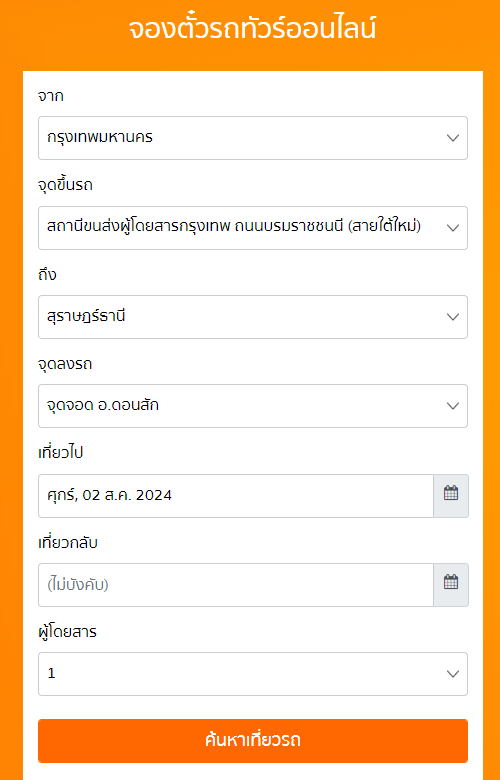This screenshot has height=780, width=500.
Task: Click the เที่ยวกลับ field label
Action: 68,543
